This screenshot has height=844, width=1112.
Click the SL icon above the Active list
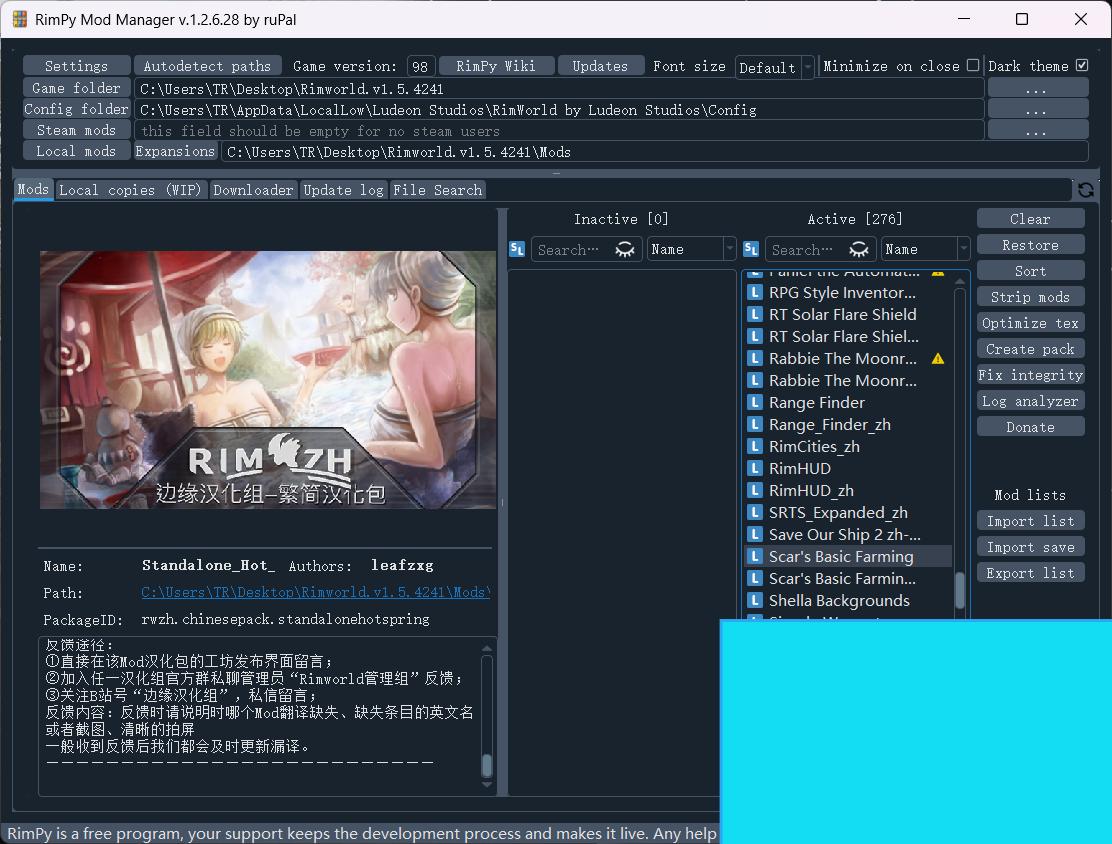coord(751,249)
